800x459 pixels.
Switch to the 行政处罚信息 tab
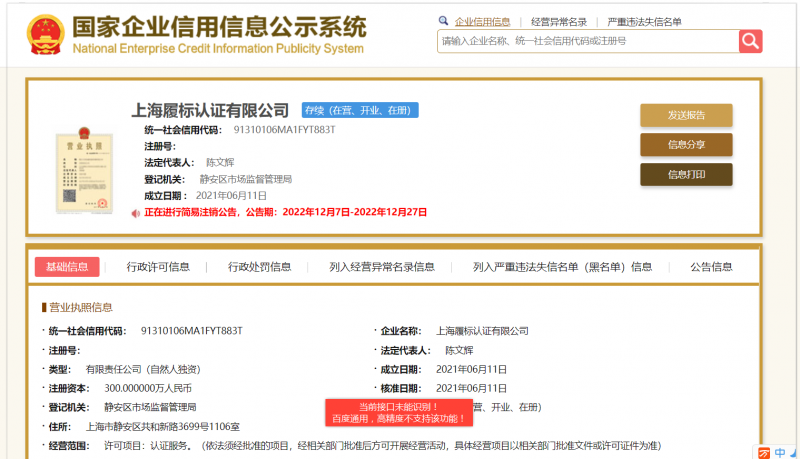[x=259, y=267]
